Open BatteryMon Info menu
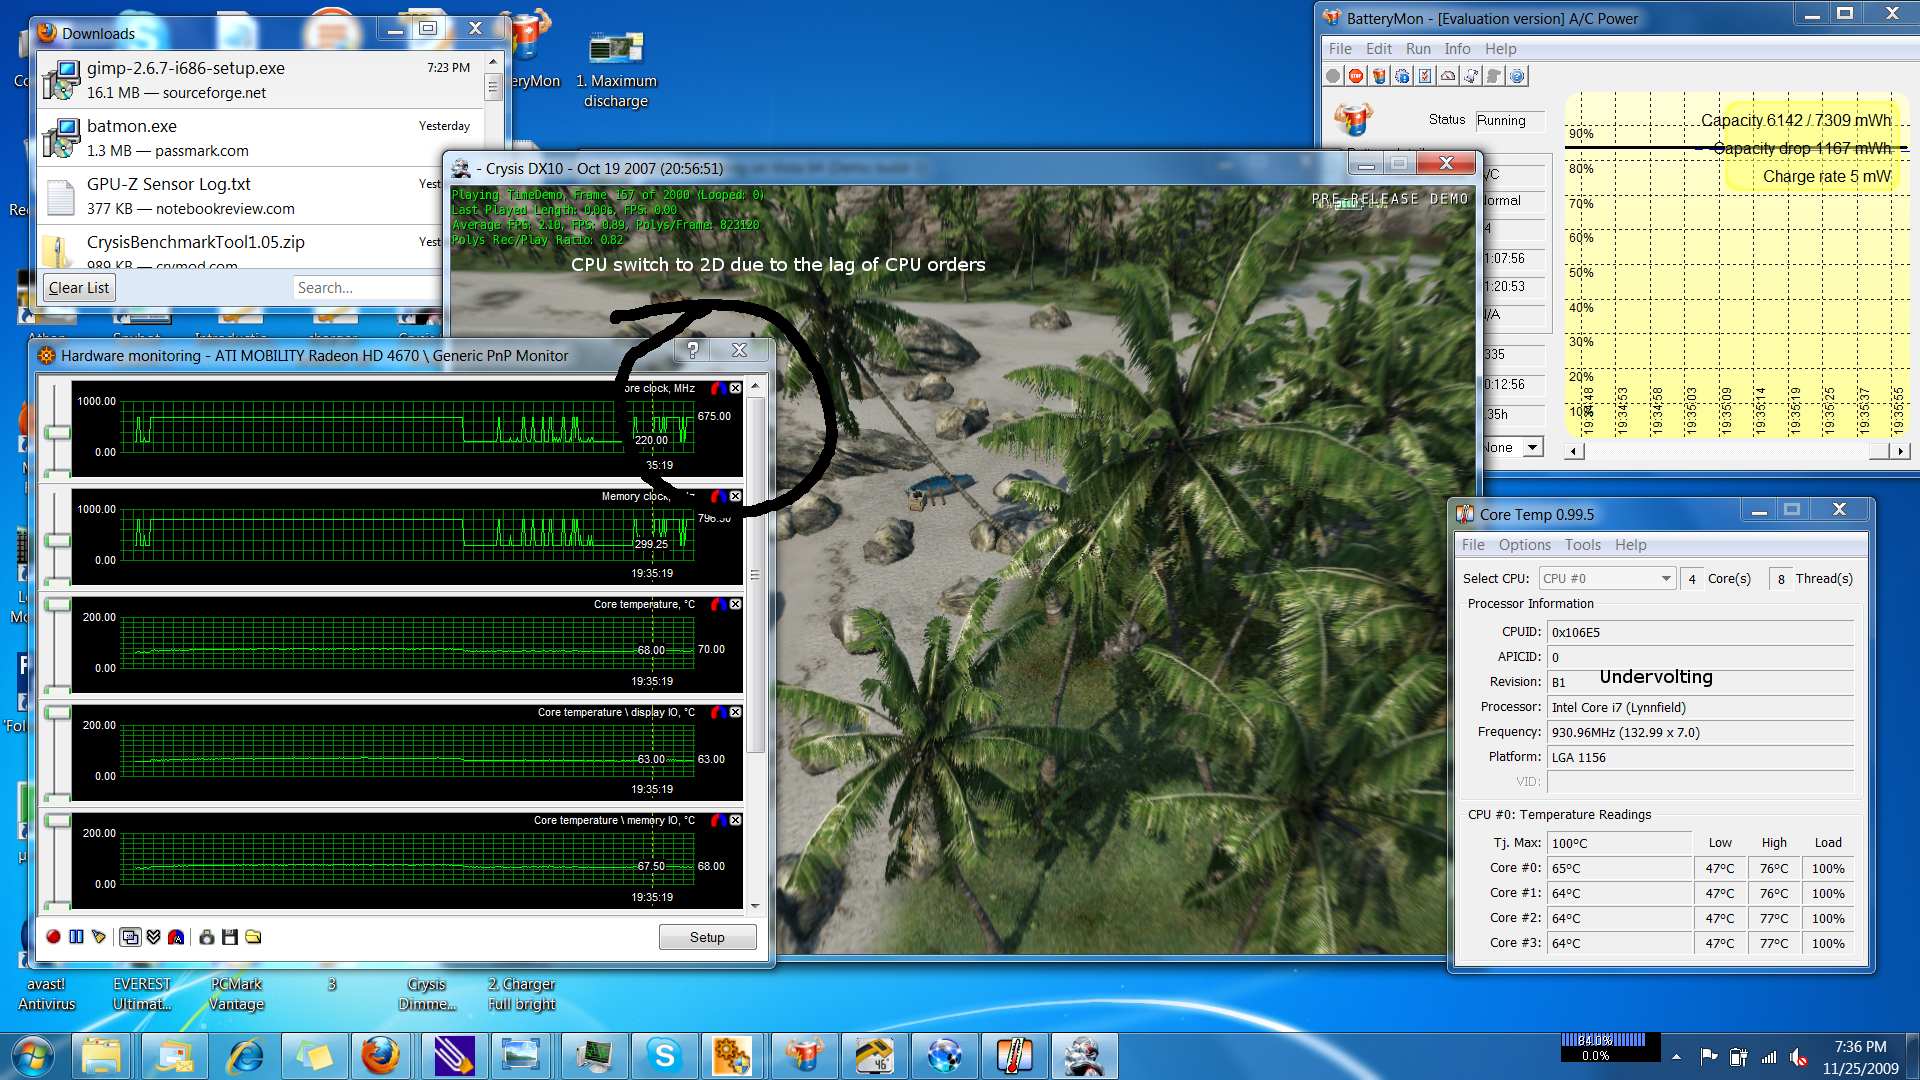Image resolution: width=1920 pixels, height=1080 pixels. point(1457,48)
